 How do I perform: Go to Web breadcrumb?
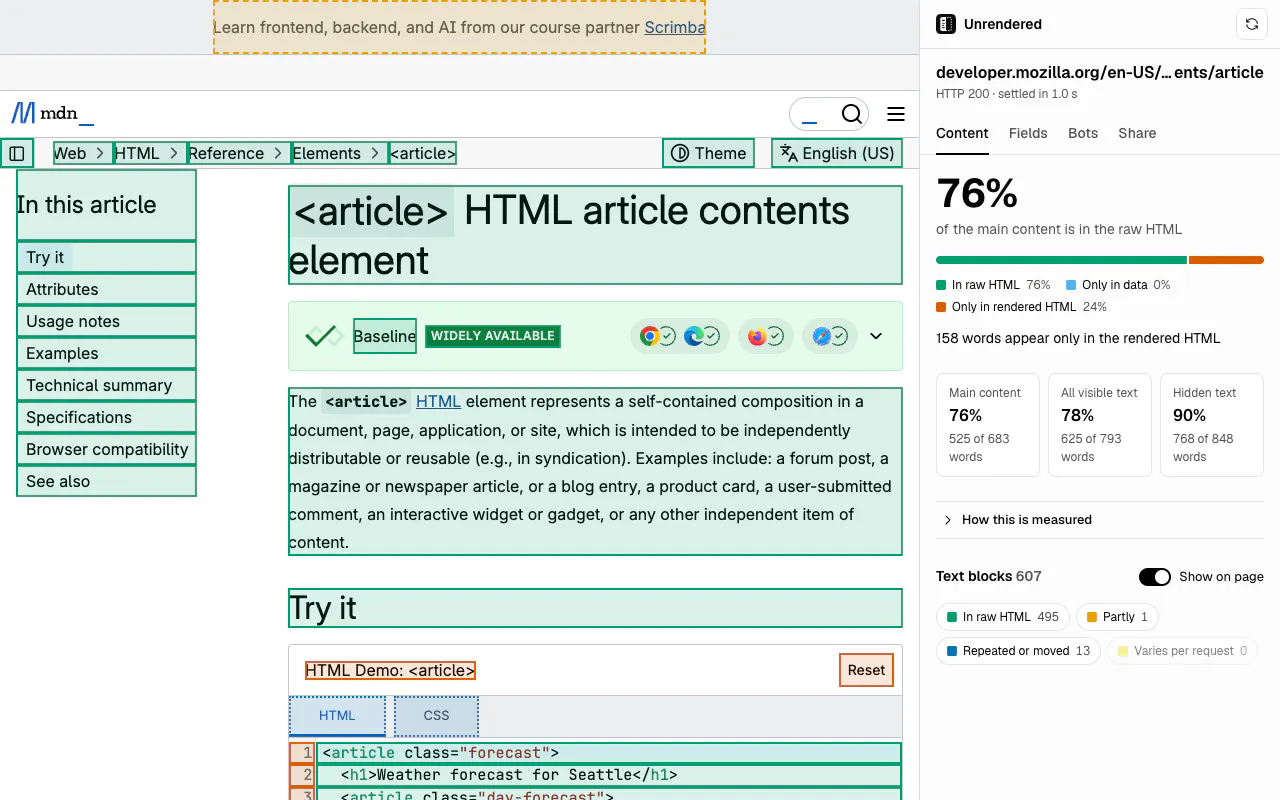[70, 153]
